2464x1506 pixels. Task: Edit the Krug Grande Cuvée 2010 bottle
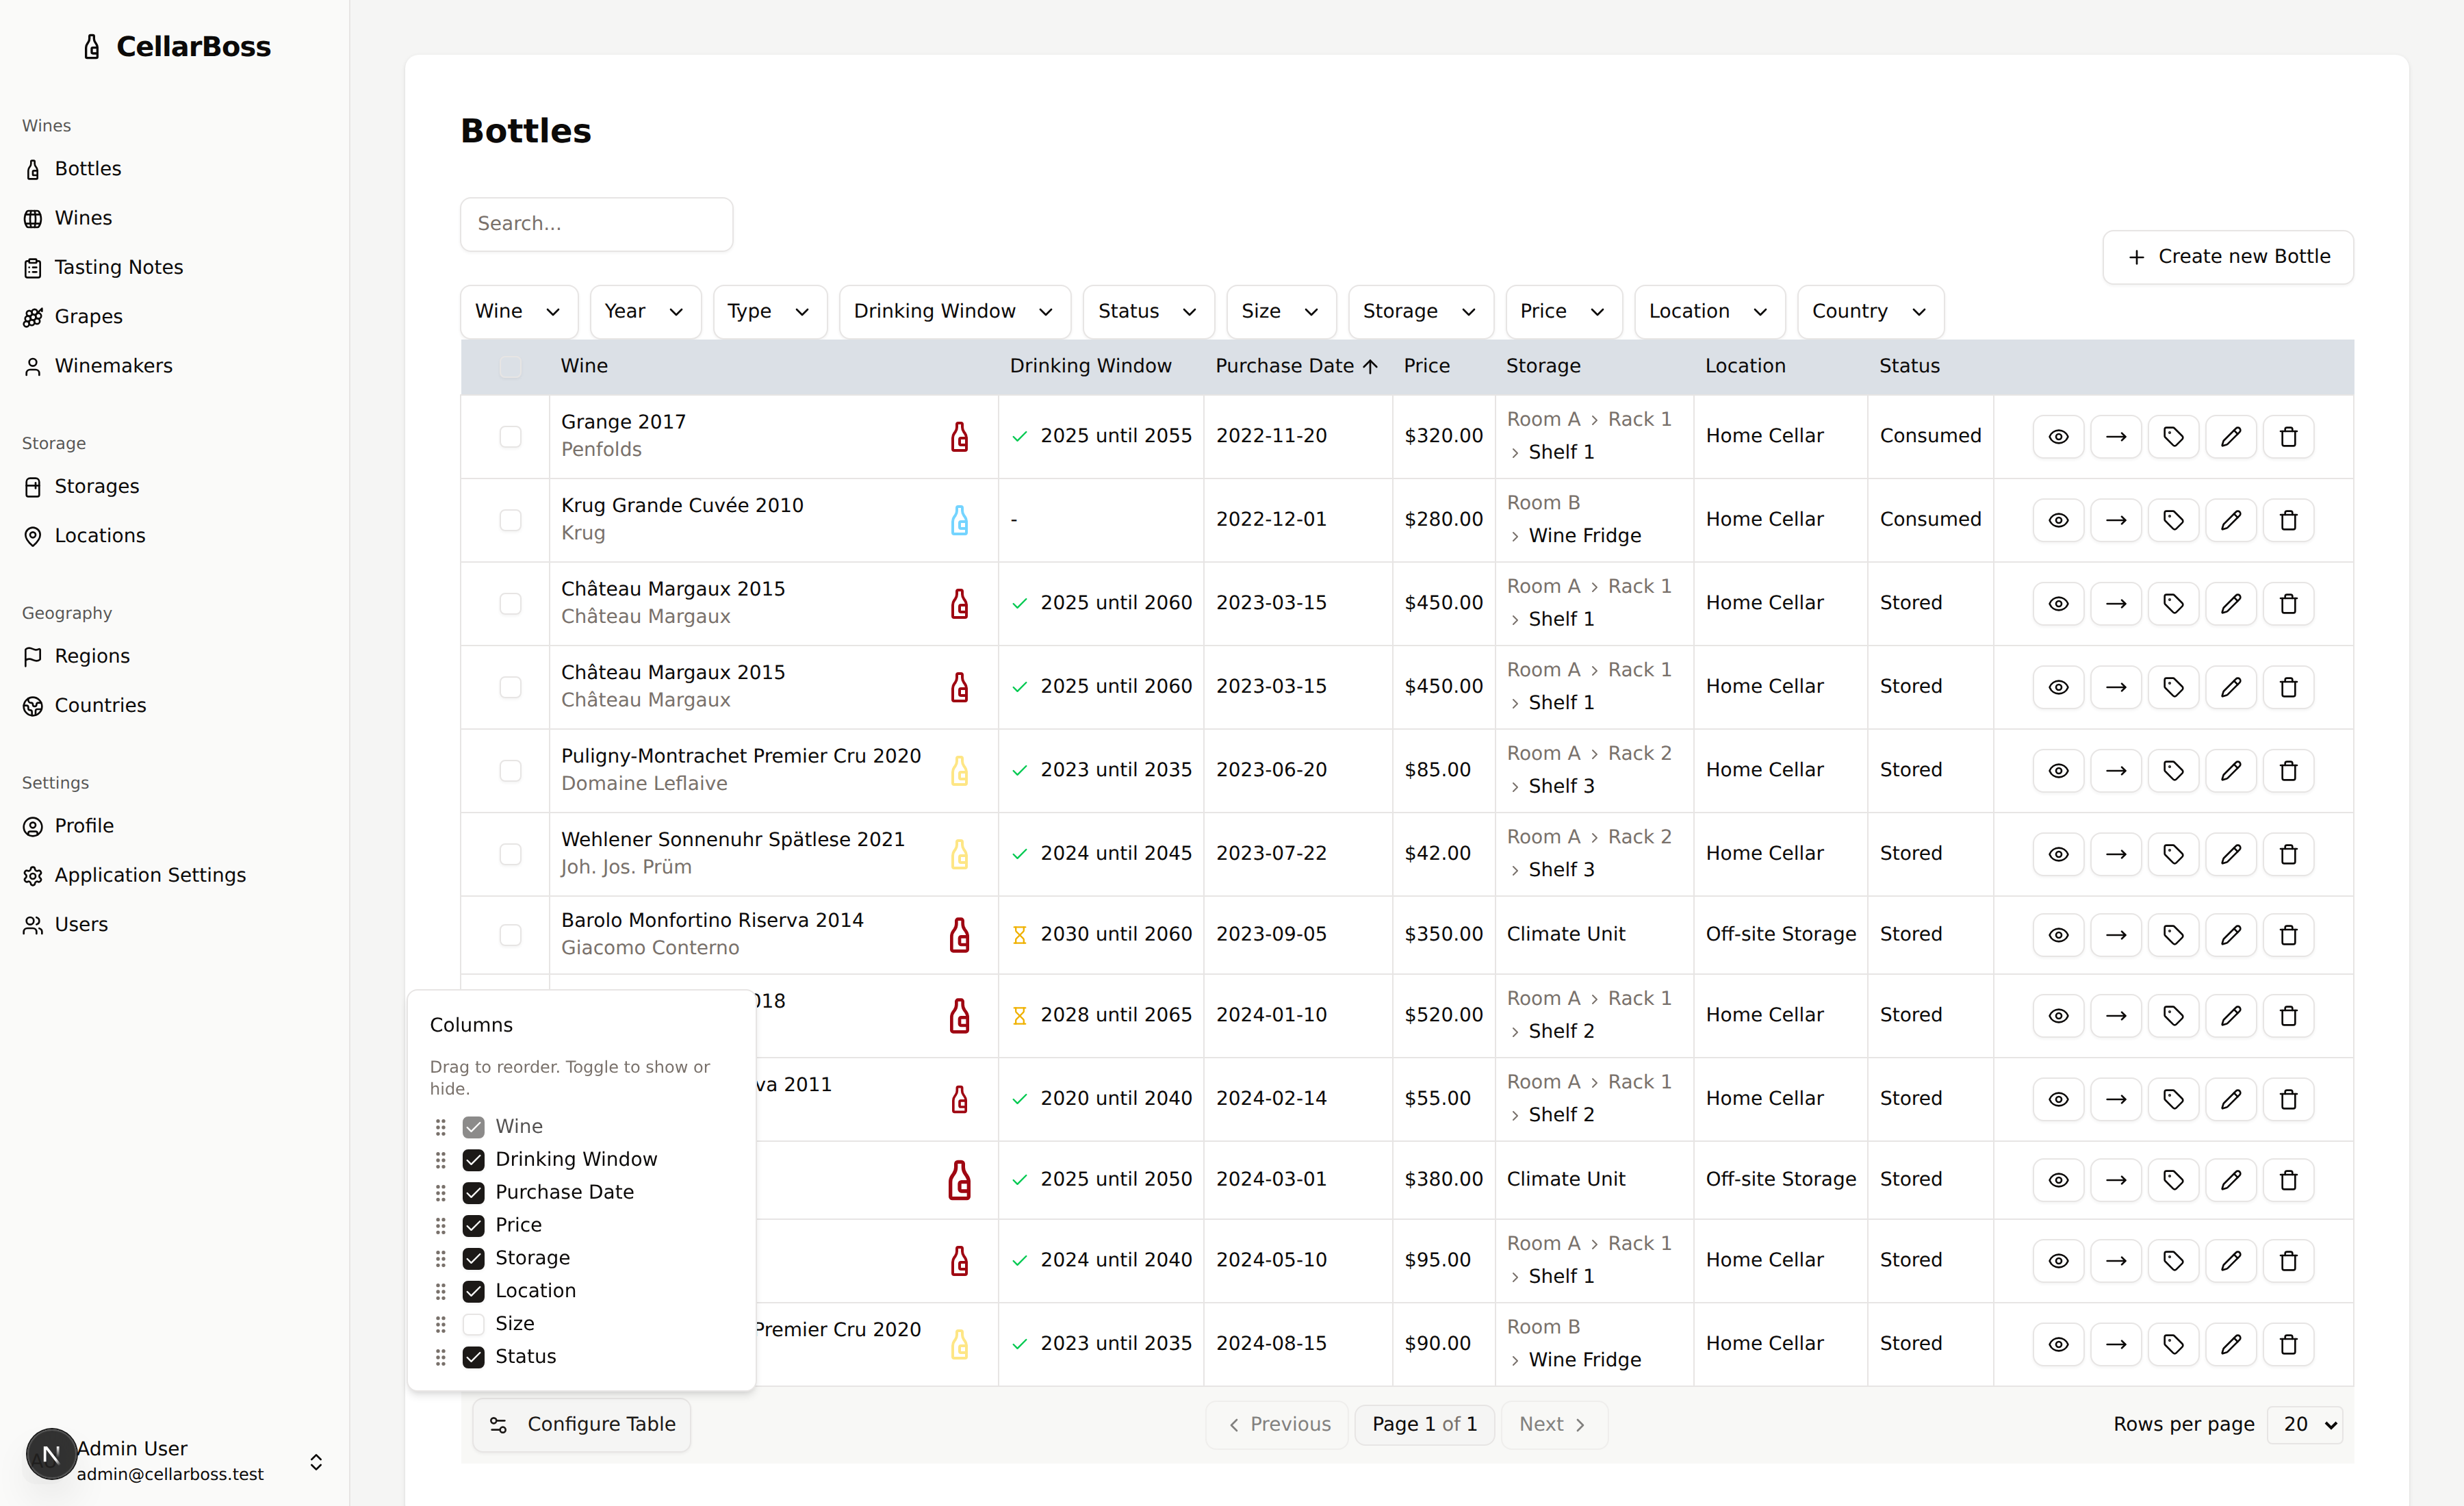point(2231,520)
